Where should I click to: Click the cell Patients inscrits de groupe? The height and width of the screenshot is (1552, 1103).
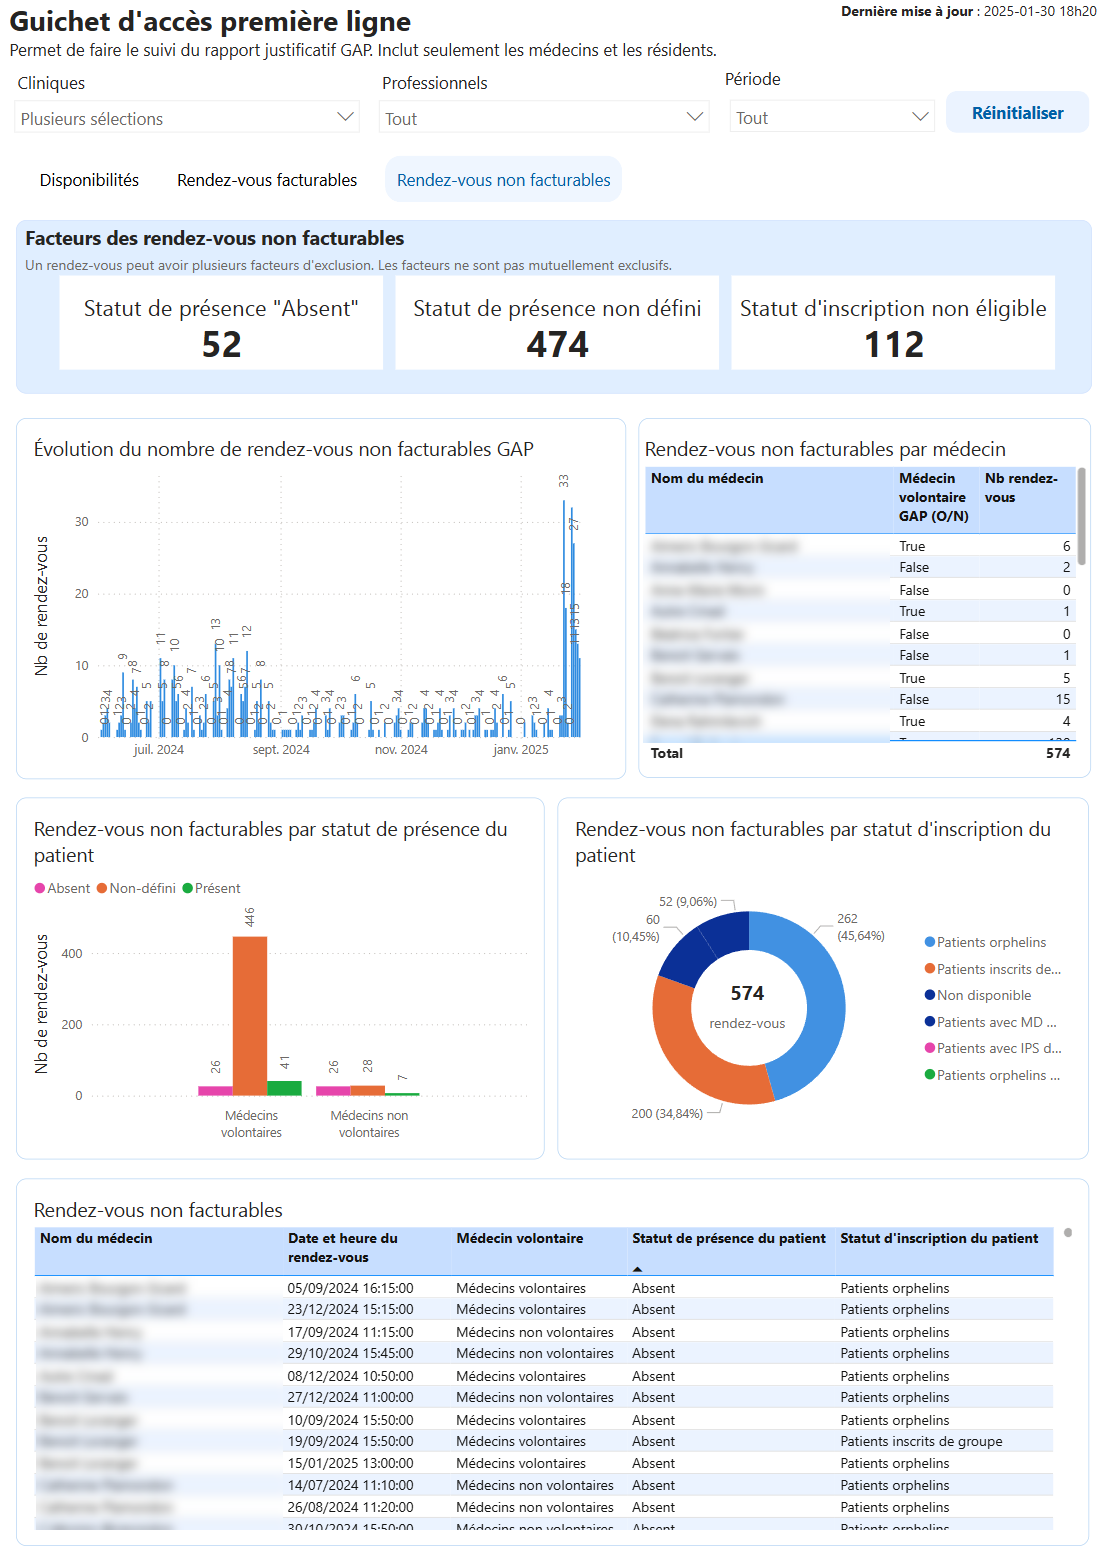point(921,1441)
